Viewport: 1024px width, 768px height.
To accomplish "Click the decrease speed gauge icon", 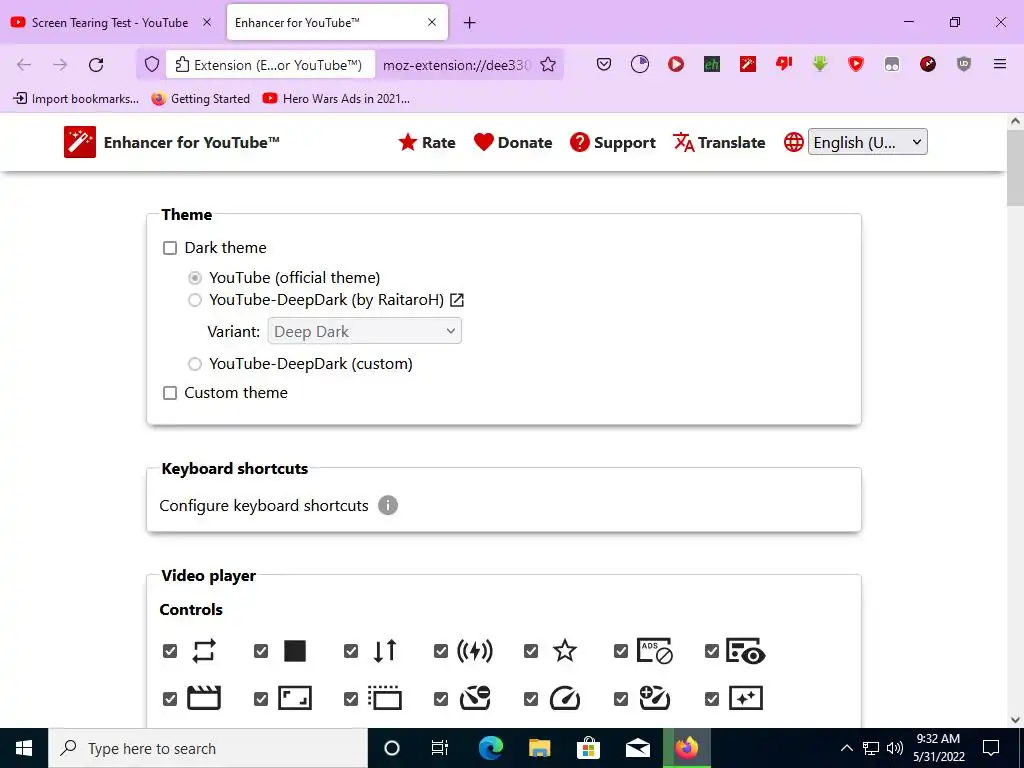I will pyautogui.click(x=475, y=698).
